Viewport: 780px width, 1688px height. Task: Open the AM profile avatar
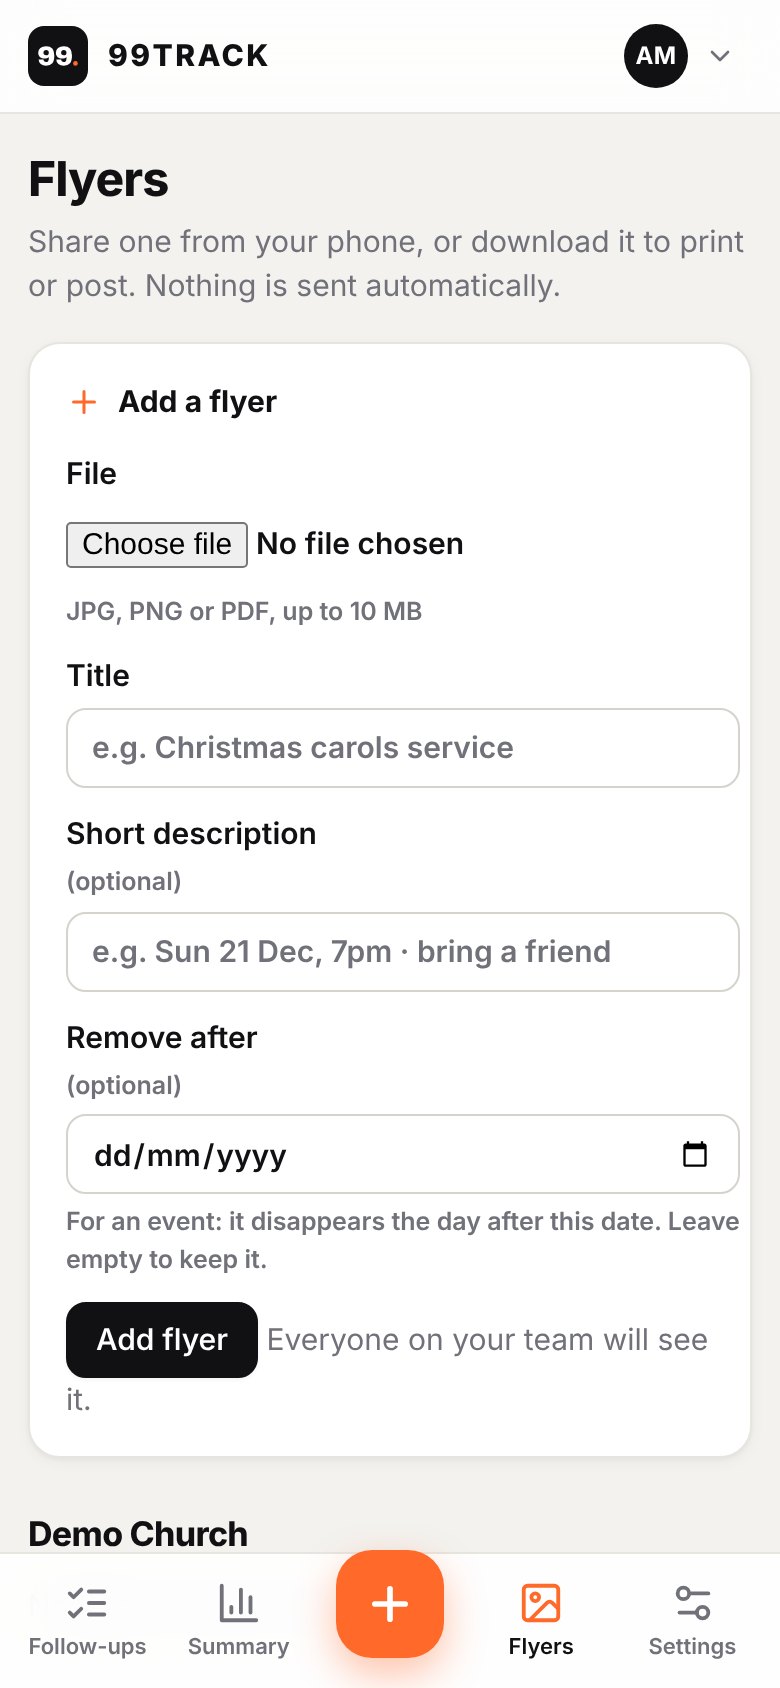[x=656, y=56]
